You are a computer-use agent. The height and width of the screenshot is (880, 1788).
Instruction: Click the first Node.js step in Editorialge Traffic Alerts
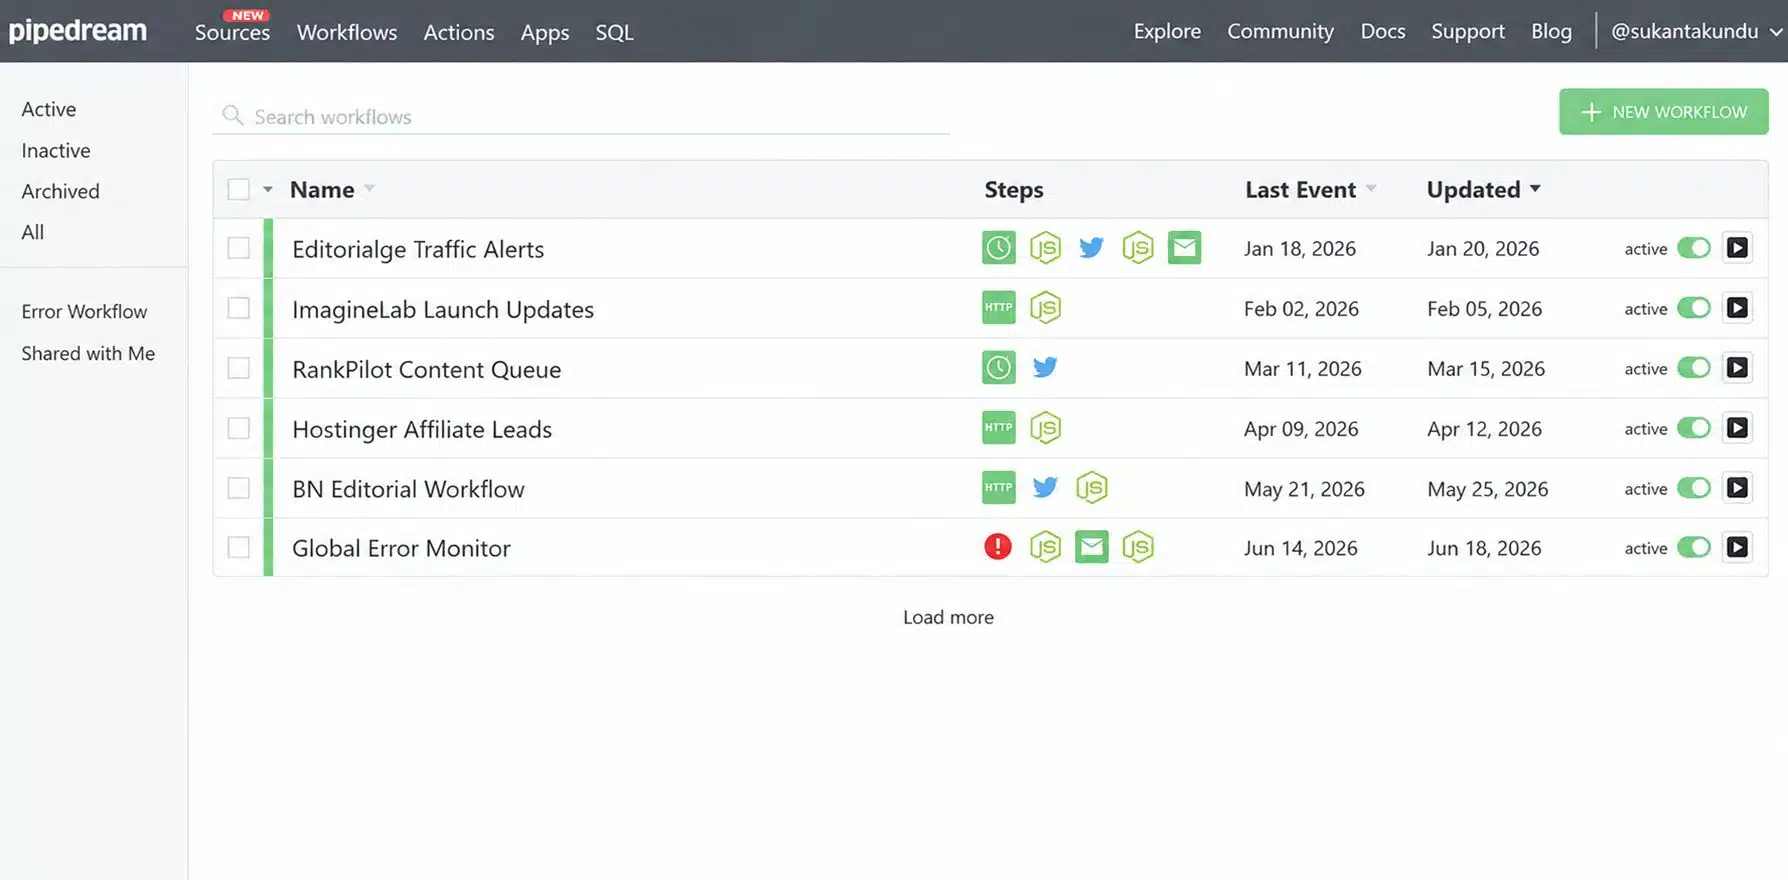tap(1045, 248)
